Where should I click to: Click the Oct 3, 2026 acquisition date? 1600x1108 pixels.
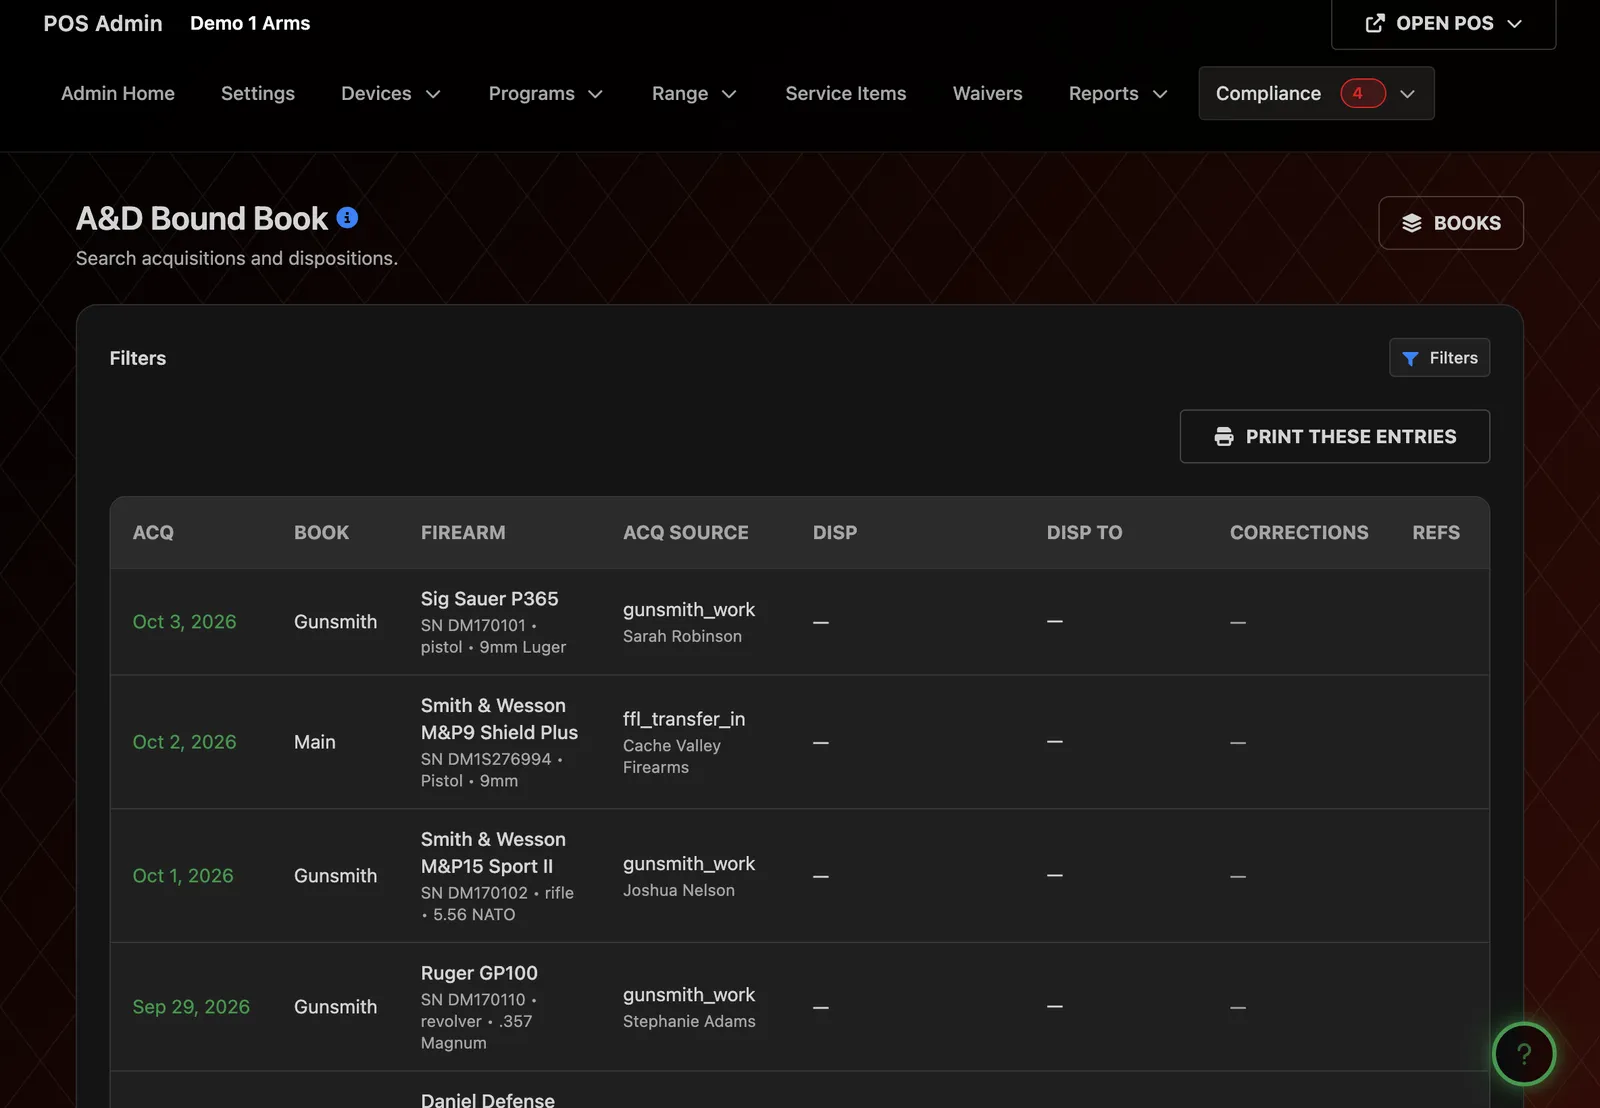coord(185,622)
